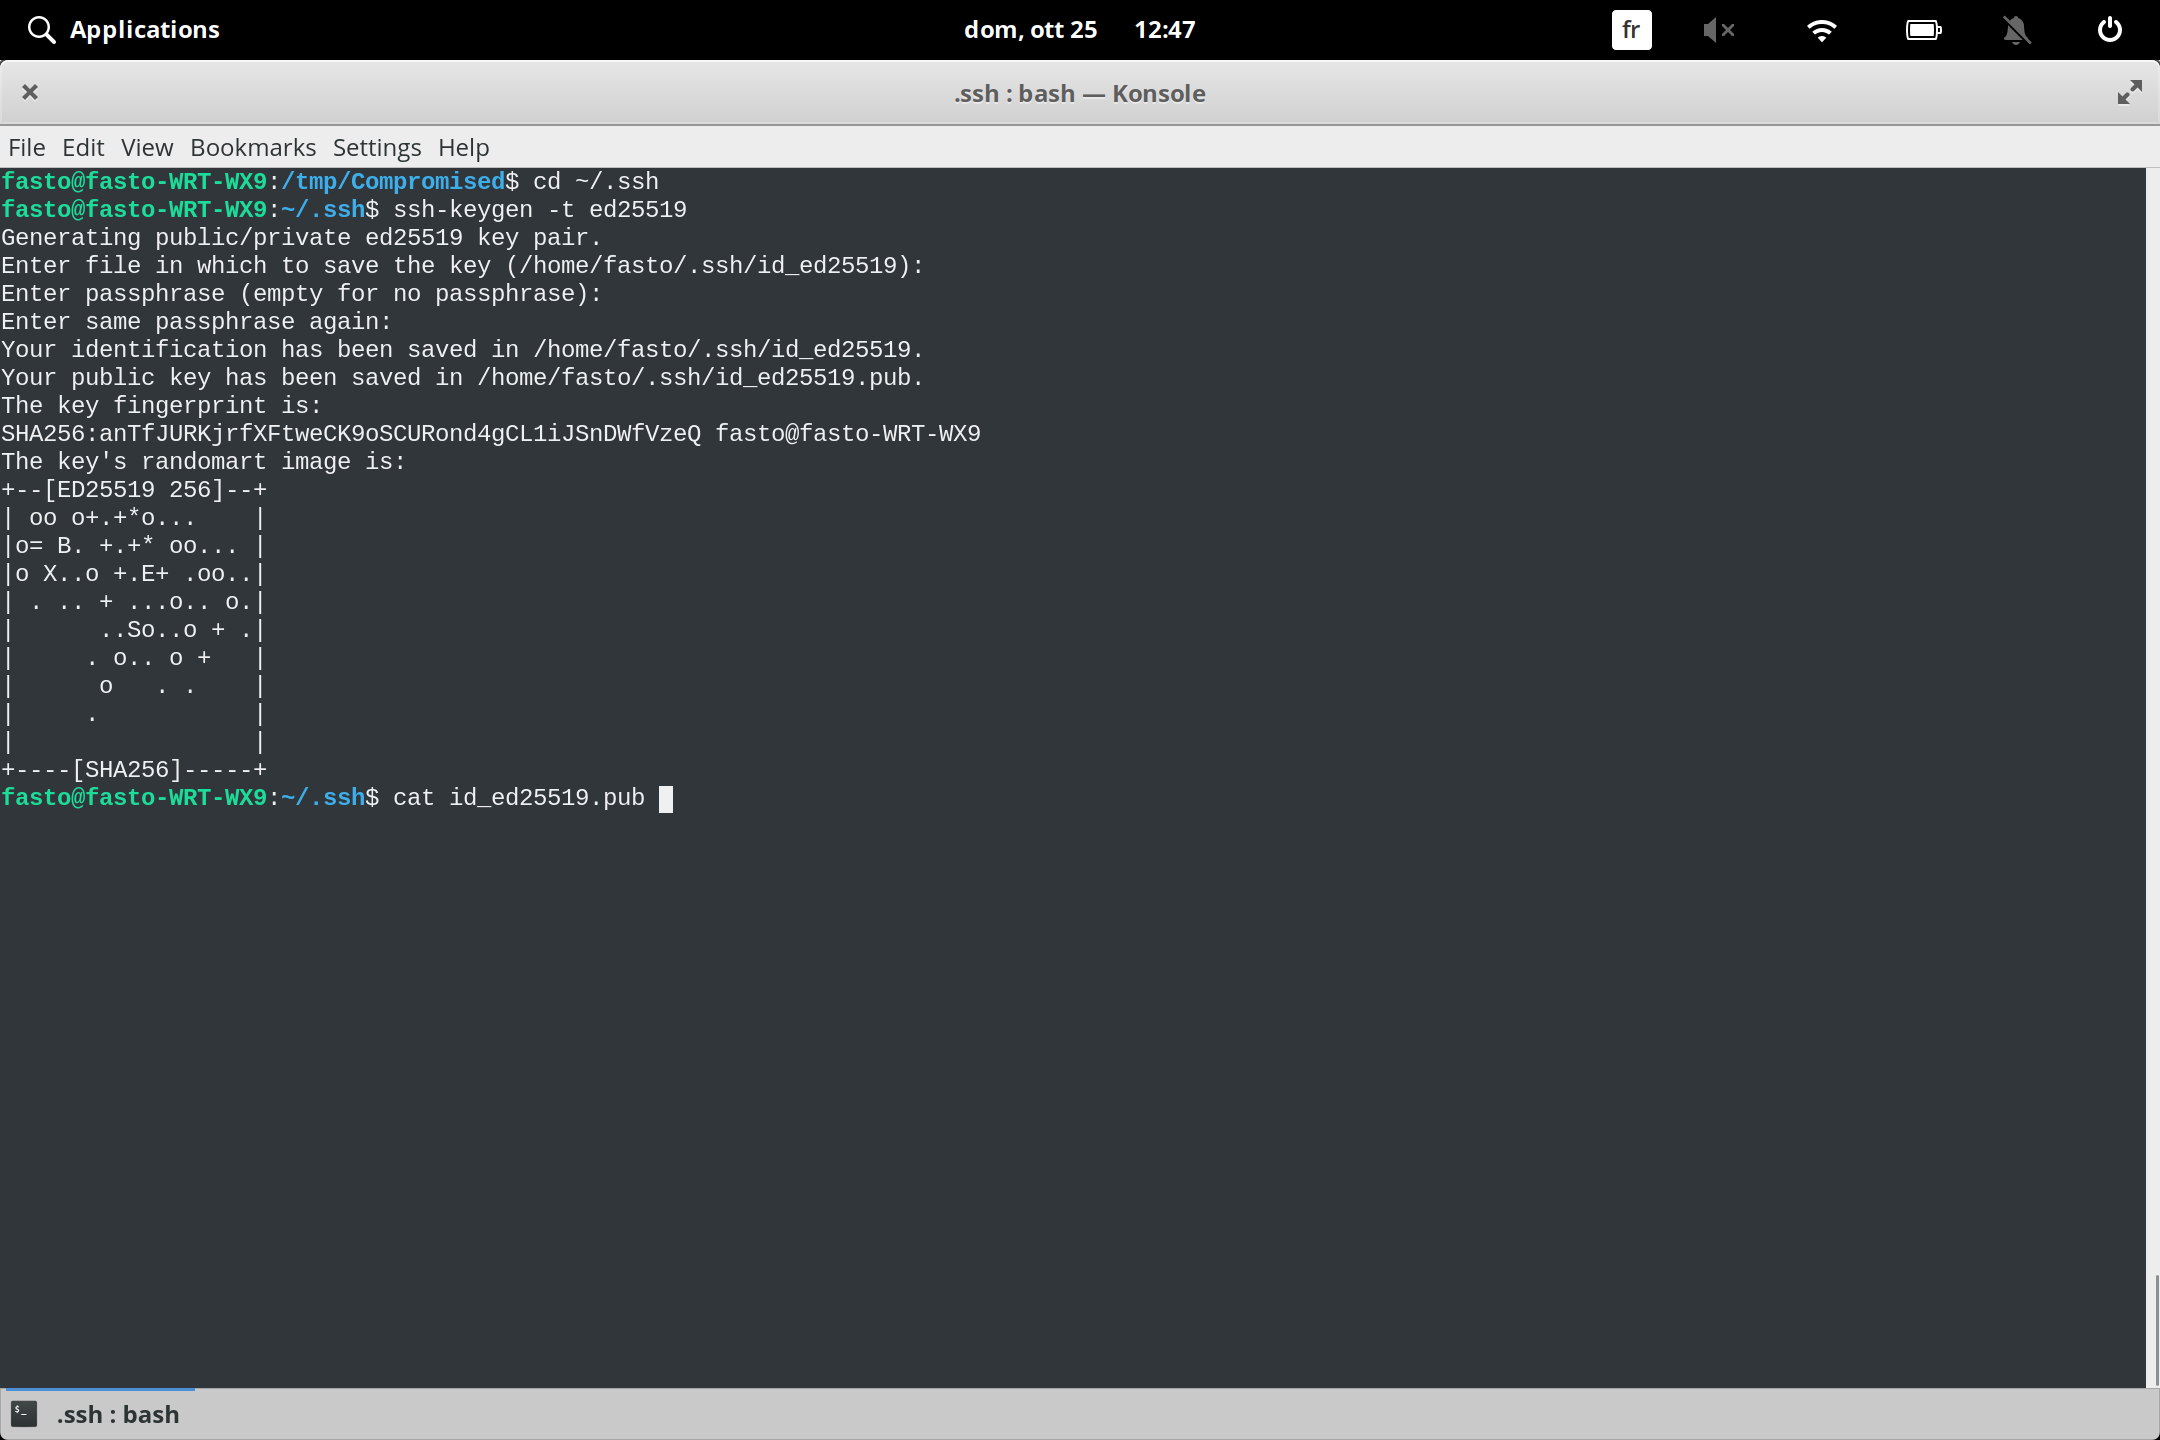Click the notifications-disabled bell icon

coord(2016,29)
